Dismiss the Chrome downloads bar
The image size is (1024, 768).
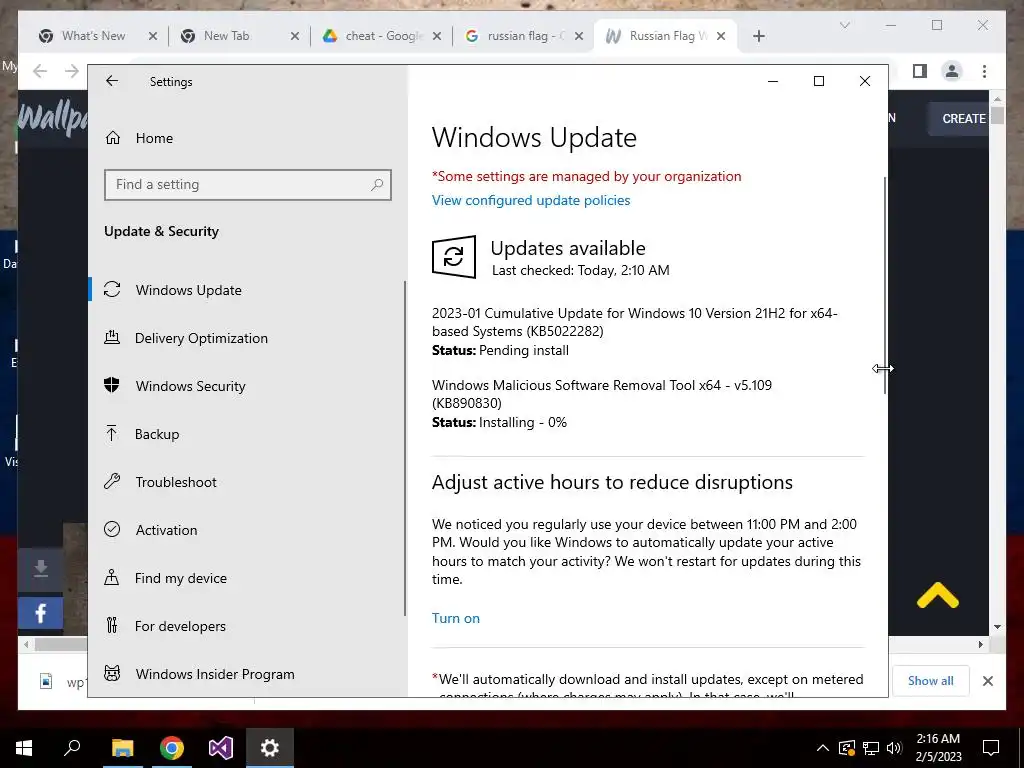pos(987,681)
